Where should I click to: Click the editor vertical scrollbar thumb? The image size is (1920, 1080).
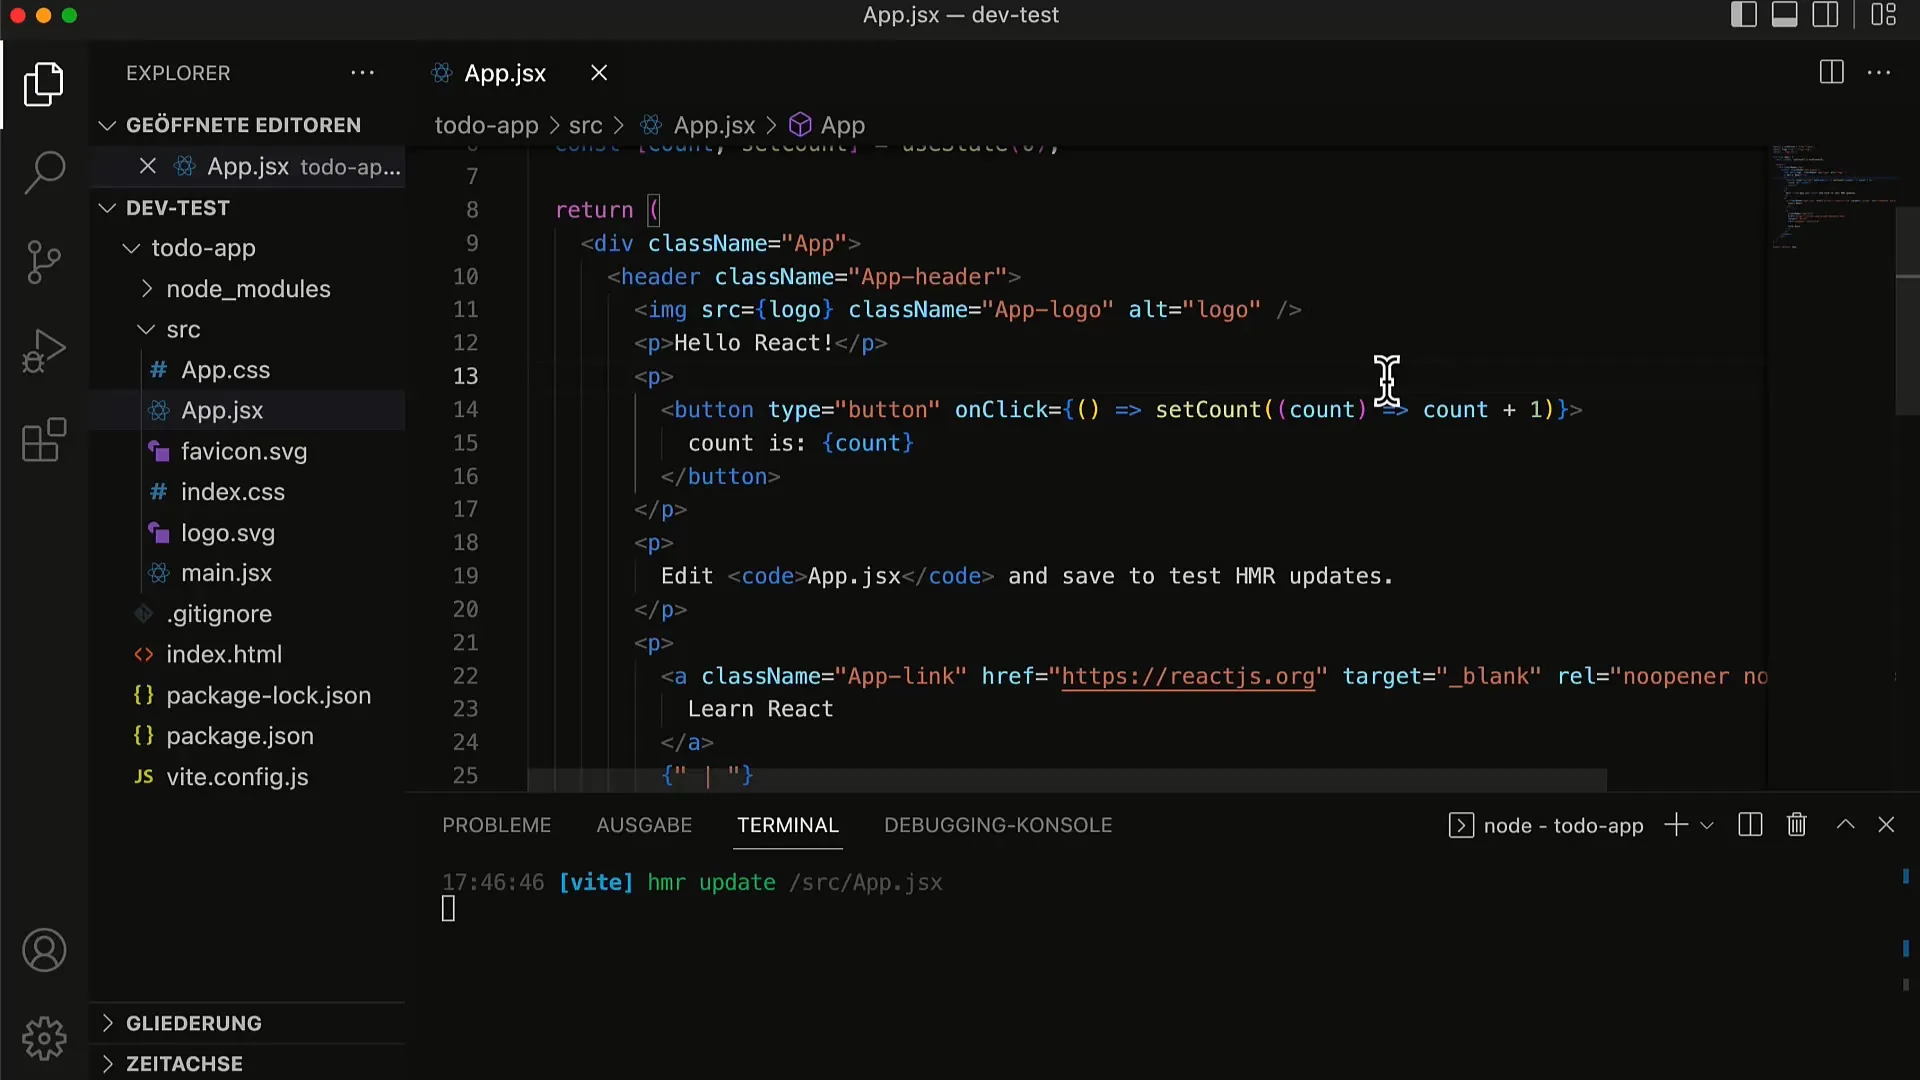1907,311
